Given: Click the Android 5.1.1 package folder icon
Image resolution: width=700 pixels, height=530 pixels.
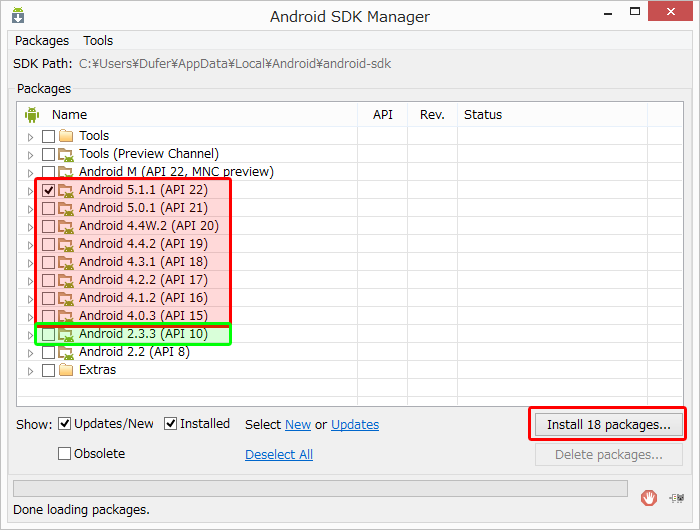Looking at the screenshot, I should pos(66,191).
